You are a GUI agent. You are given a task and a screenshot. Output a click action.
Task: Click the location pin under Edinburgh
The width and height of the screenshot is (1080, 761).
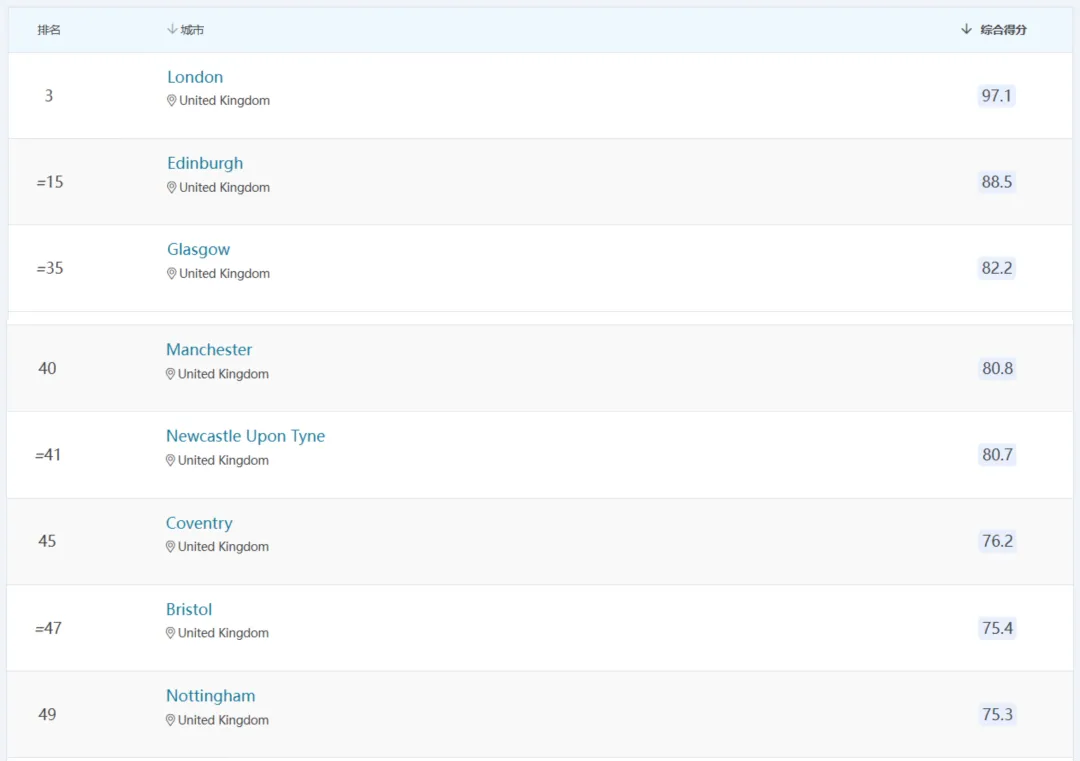tap(172, 187)
